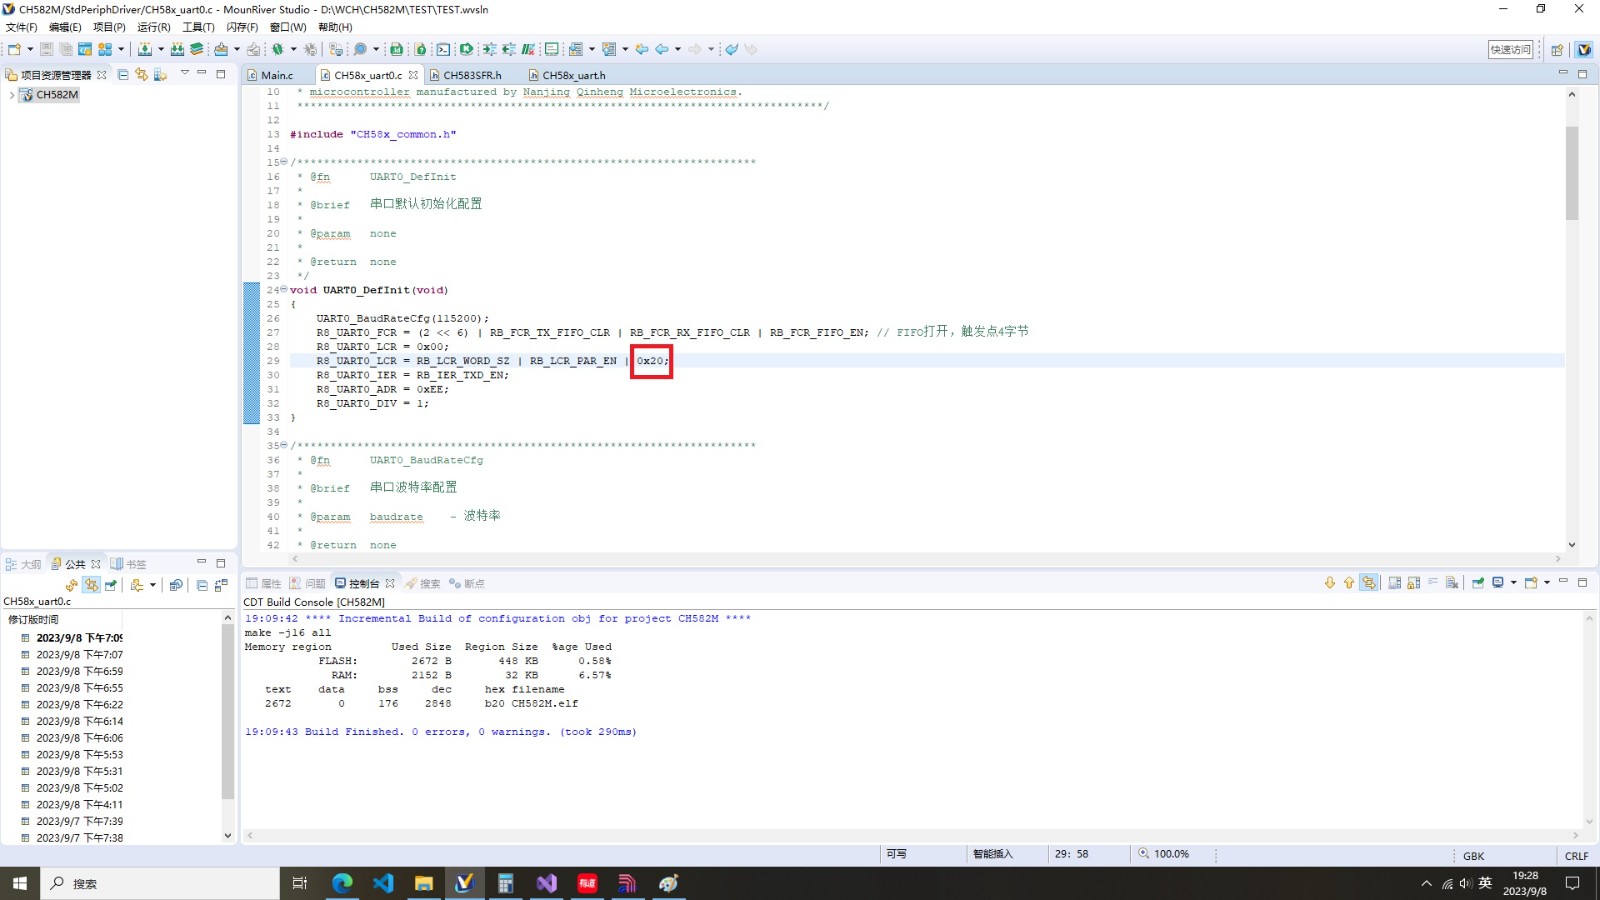Switch to the 书签 bookmarks tab

tap(128, 564)
